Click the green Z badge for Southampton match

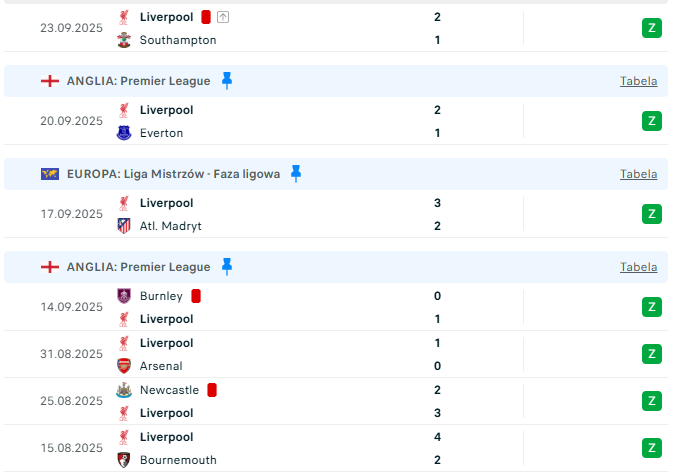652,28
